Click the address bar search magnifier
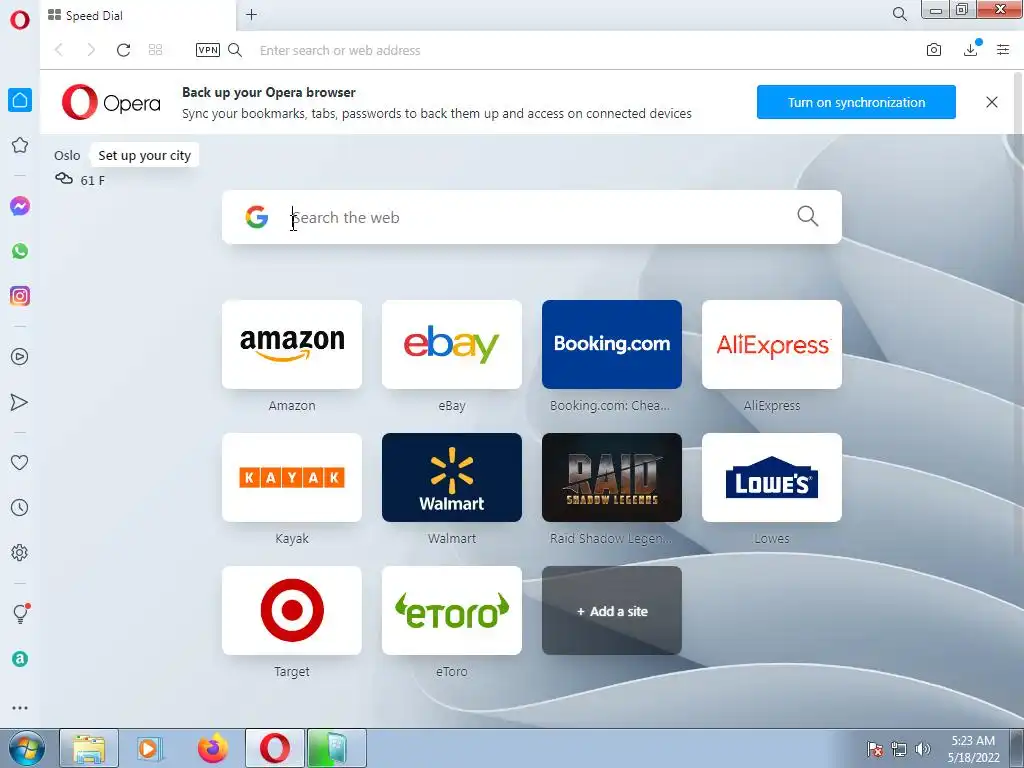The image size is (1024, 768). pyautogui.click(x=235, y=50)
